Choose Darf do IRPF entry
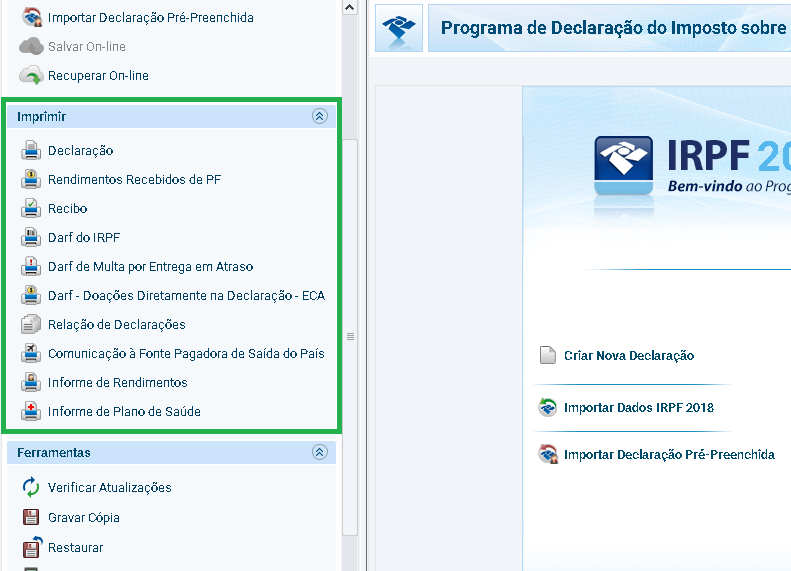The image size is (791, 571). 84,238
